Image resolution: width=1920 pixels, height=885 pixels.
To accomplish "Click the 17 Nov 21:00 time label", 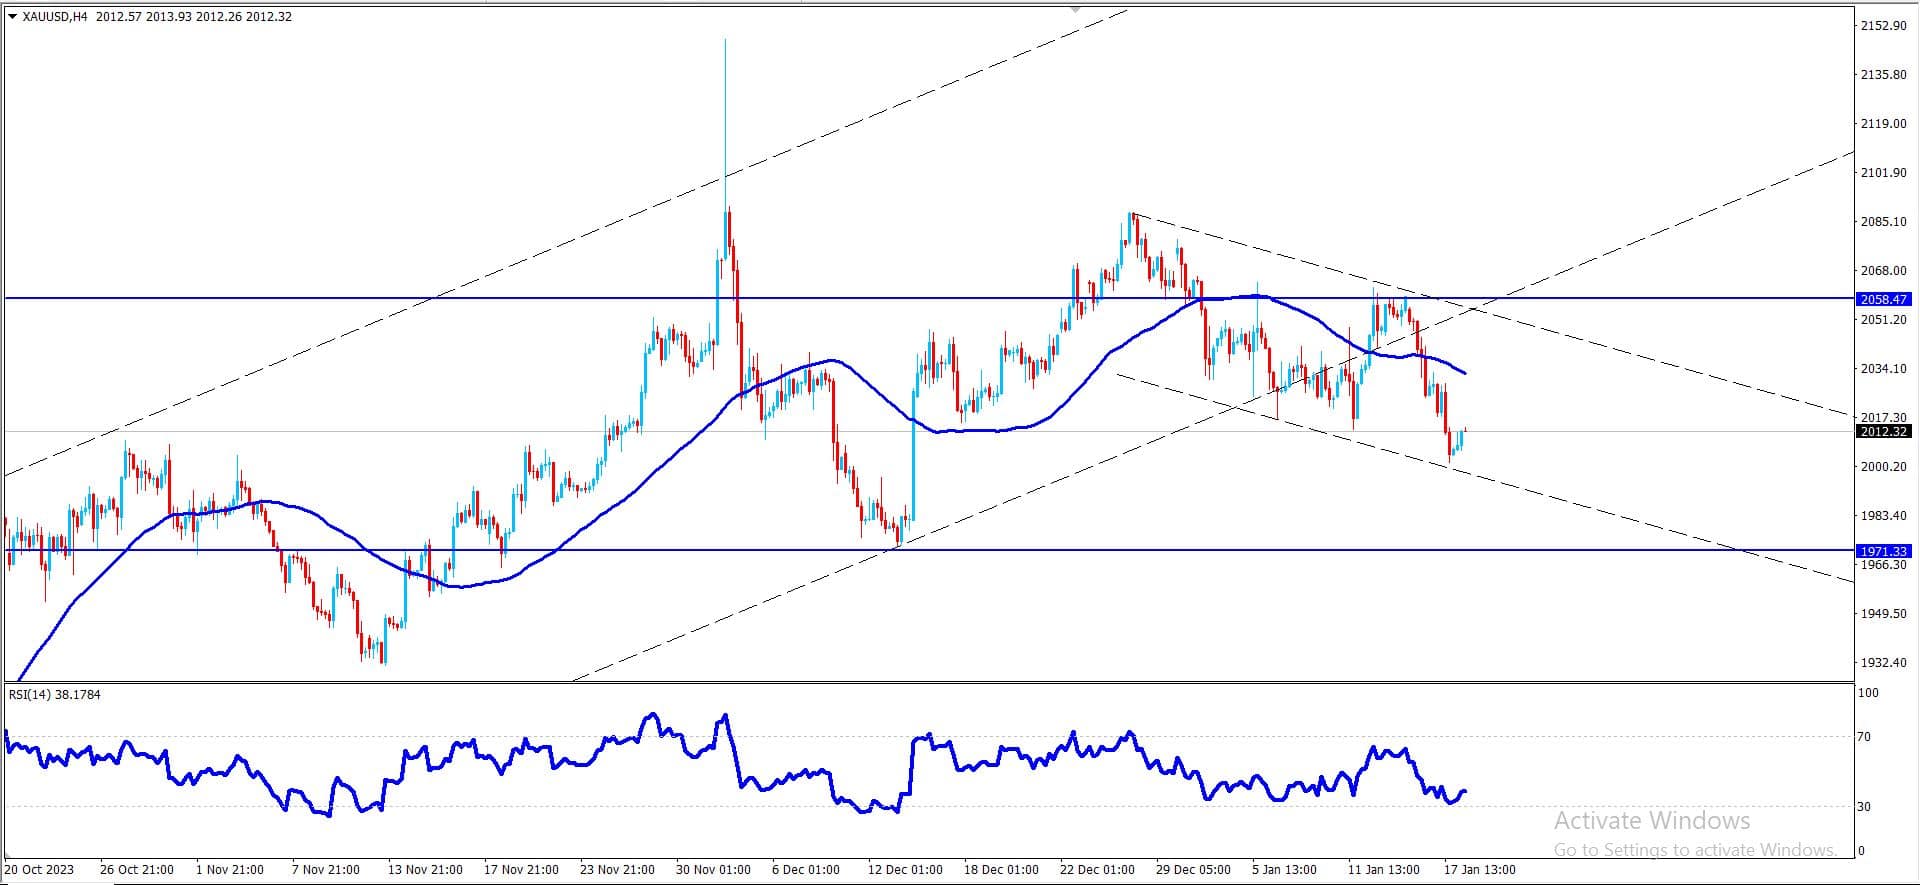I will (521, 870).
